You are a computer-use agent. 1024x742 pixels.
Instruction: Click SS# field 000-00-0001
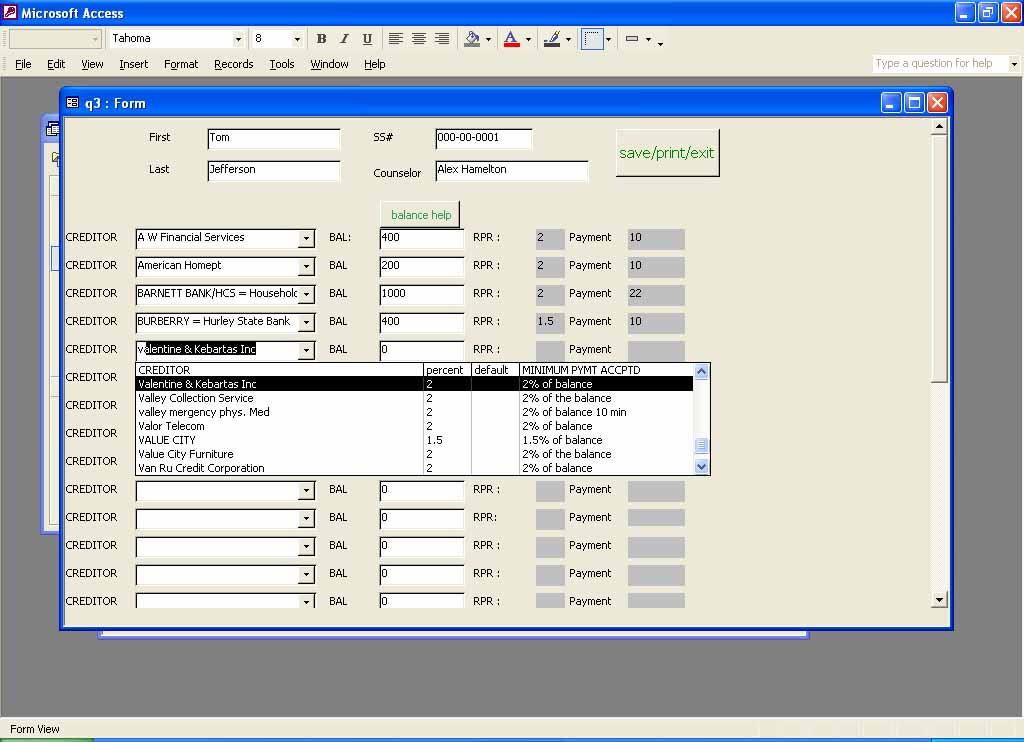point(484,138)
